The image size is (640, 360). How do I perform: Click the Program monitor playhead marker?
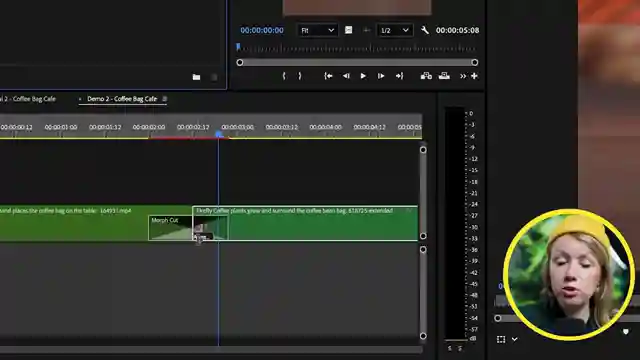click(238, 47)
